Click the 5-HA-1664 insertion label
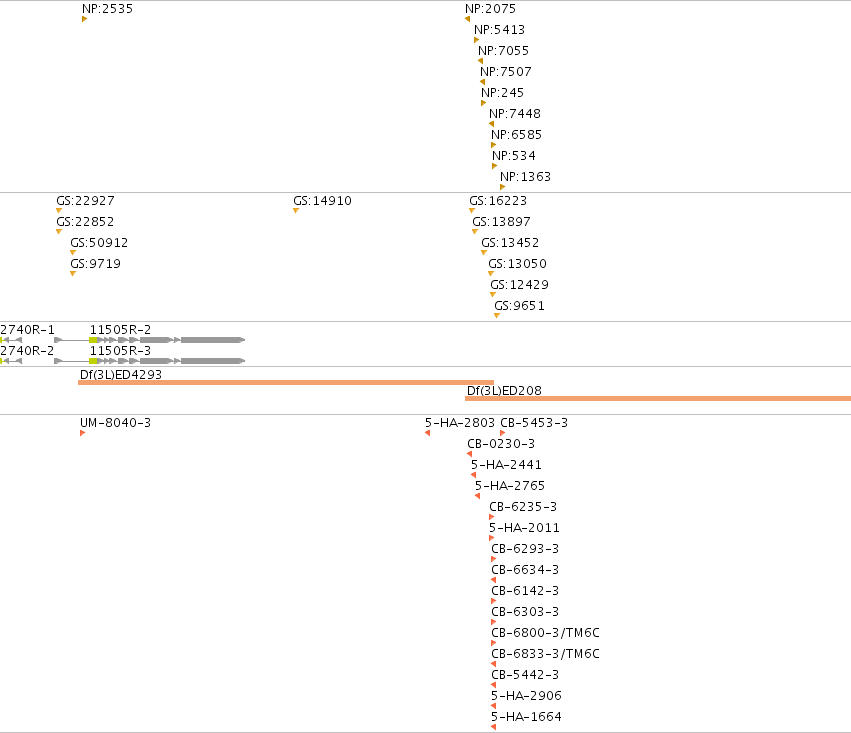 pos(526,717)
